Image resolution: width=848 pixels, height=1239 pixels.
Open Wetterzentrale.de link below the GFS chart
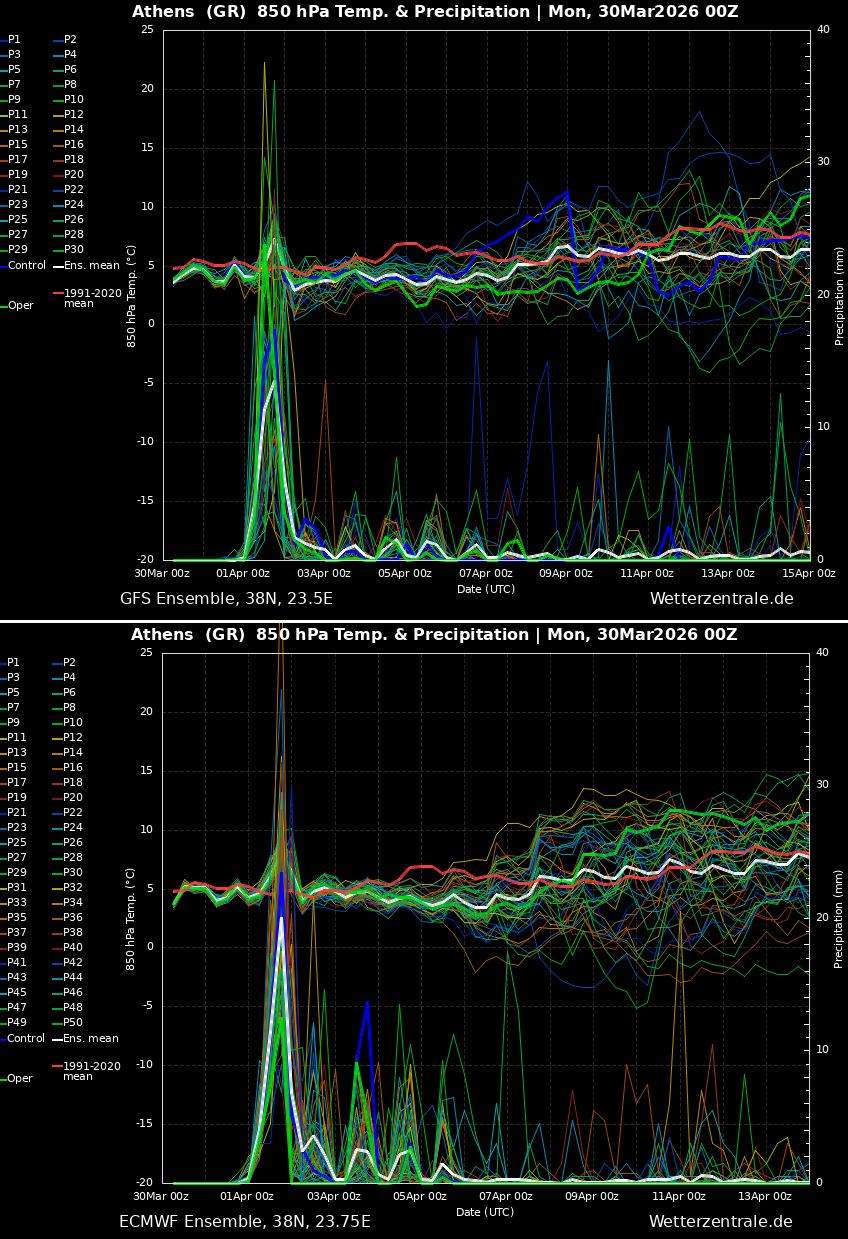pyautogui.click(x=721, y=599)
